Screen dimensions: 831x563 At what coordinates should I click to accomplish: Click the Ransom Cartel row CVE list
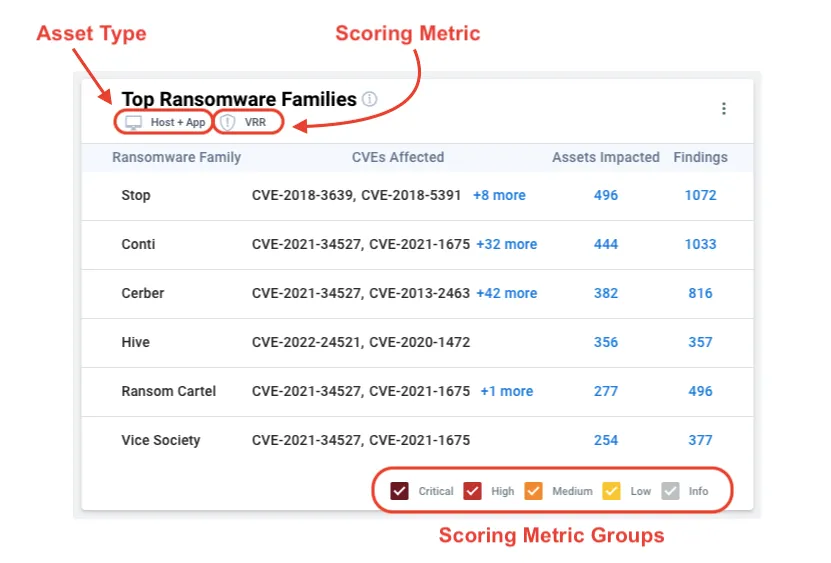pos(360,391)
